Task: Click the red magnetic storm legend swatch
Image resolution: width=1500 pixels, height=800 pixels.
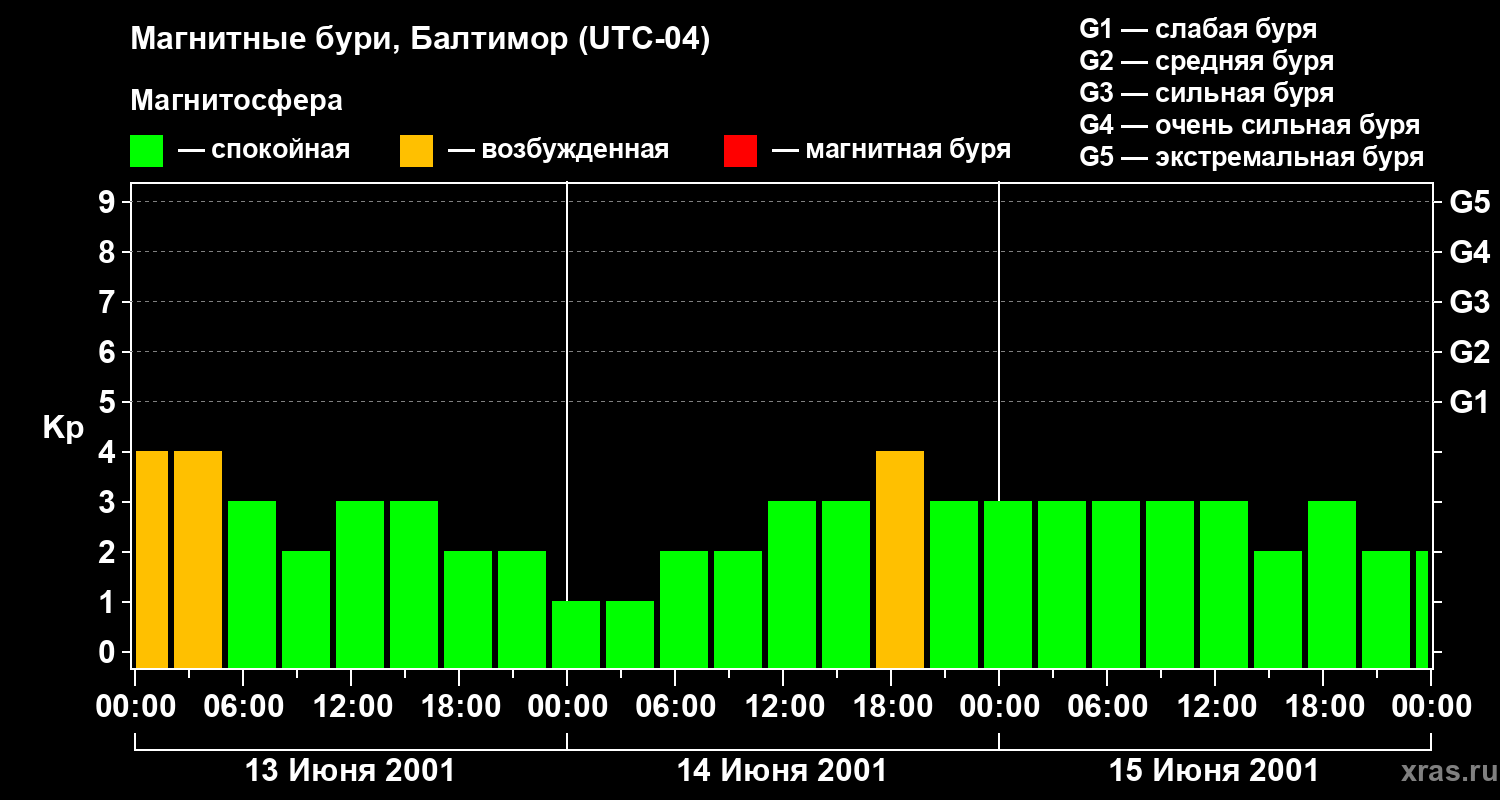Action: click(x=740, y=151)
